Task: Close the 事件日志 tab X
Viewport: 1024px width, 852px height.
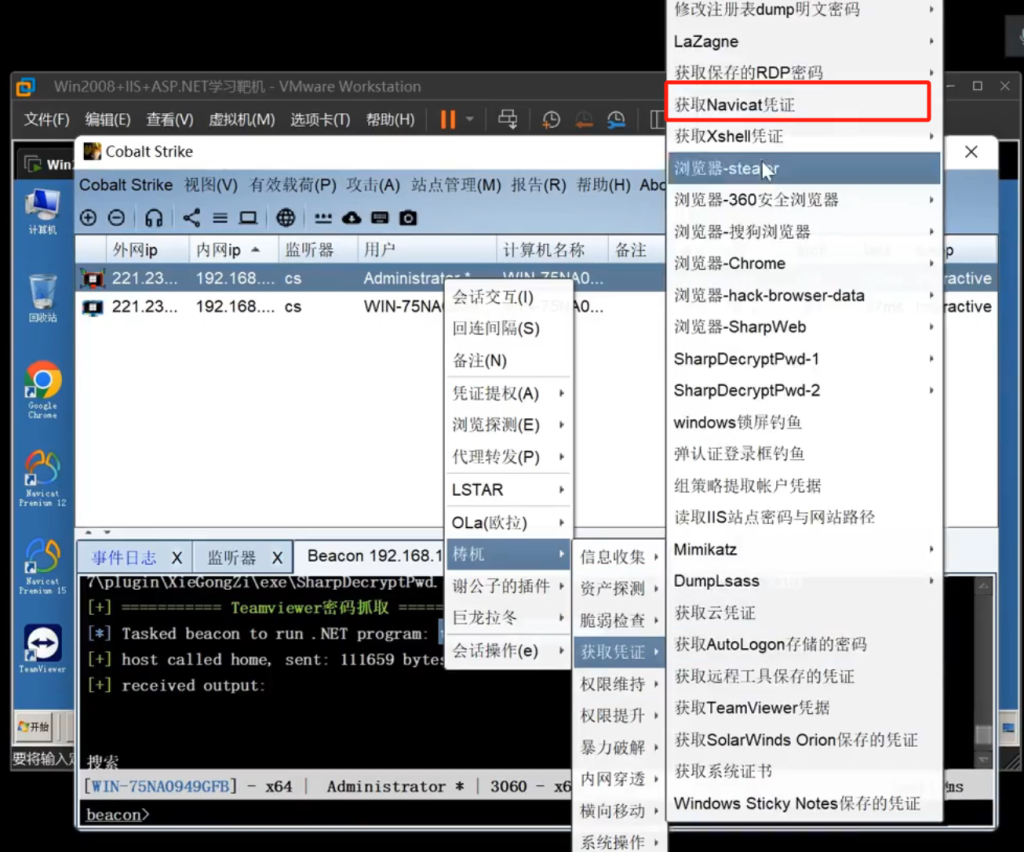Action: click(177, 558)
